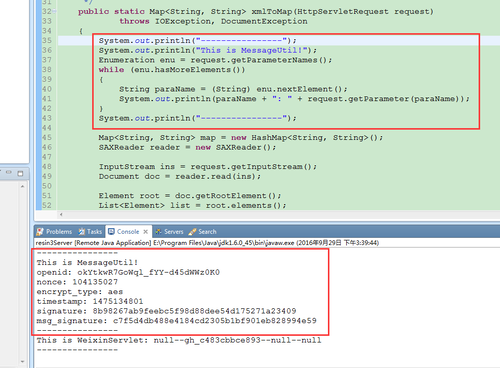The height and width of the screenshot is (368, 500).
Task: Click the 'signature:' console output line
Action: [166, 311]
